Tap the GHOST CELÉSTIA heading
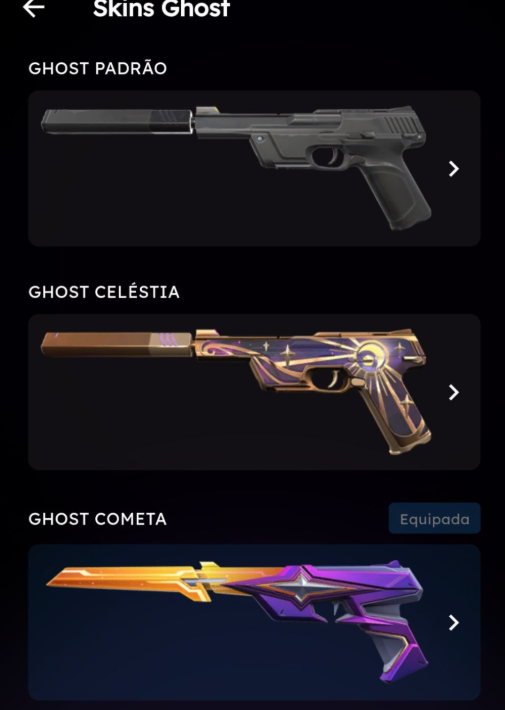The image size is (505, 710). coord(104,292)
